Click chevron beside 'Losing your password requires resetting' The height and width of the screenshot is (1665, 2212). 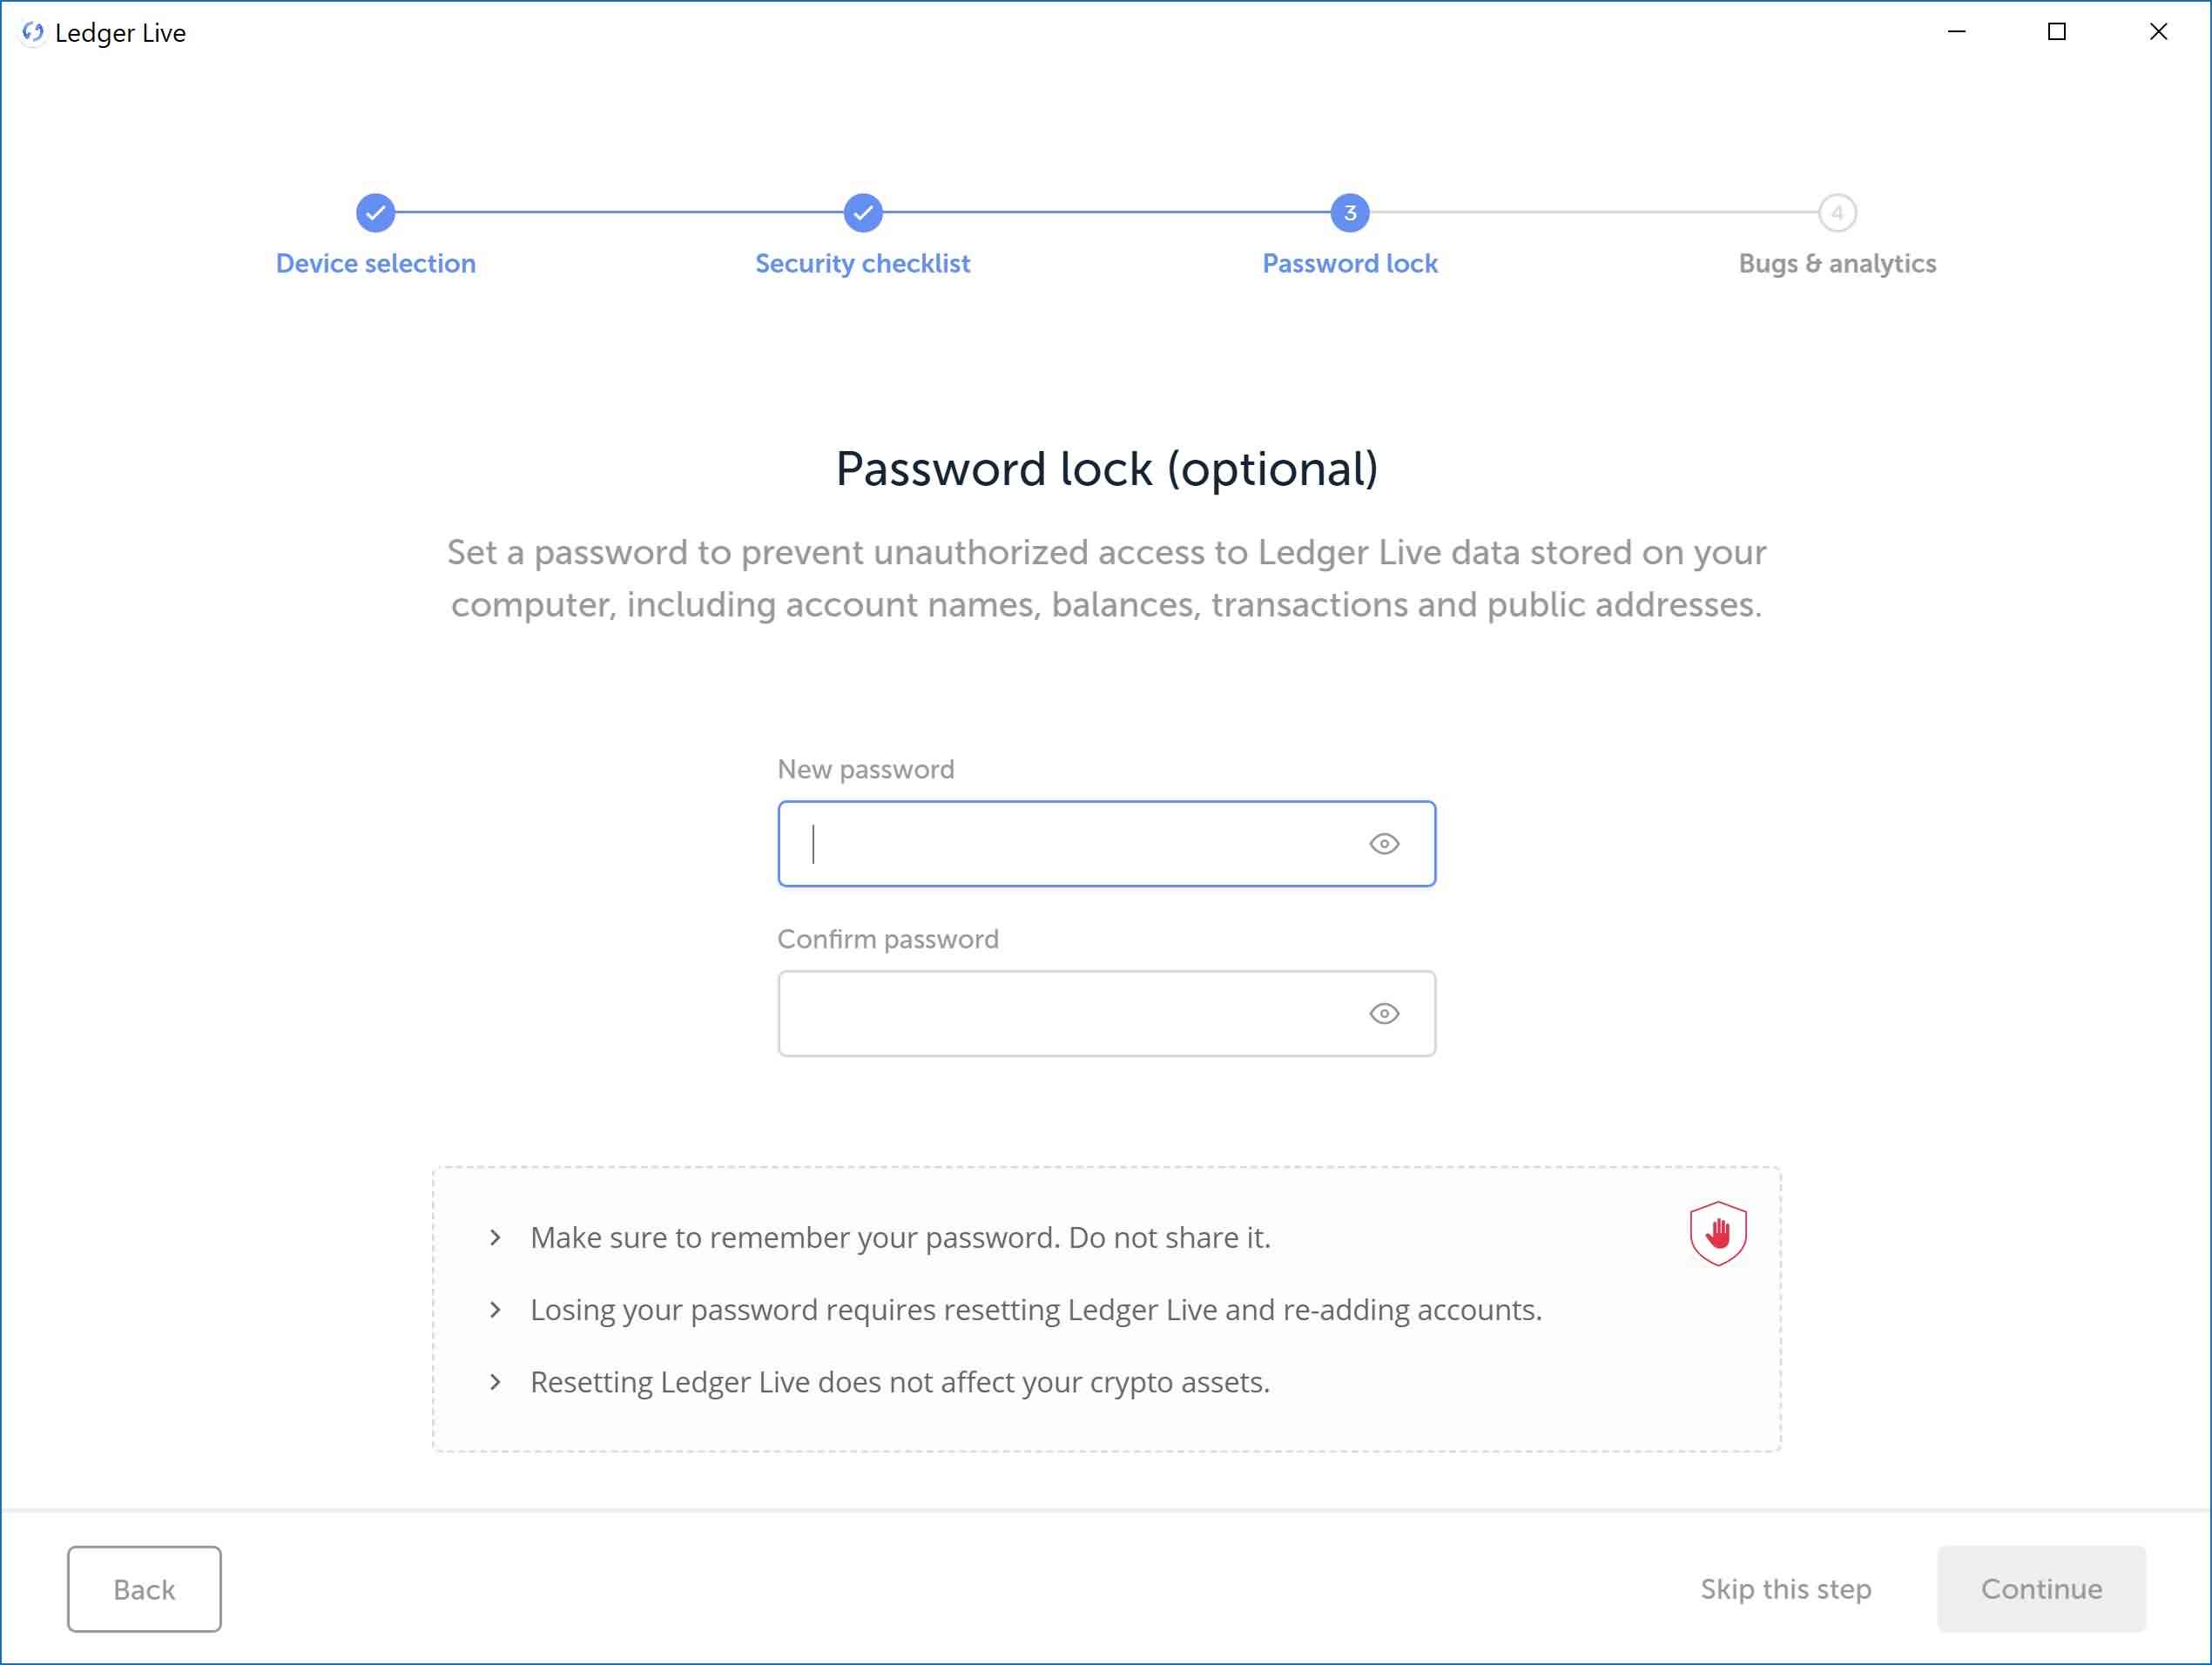[495, 1310]
